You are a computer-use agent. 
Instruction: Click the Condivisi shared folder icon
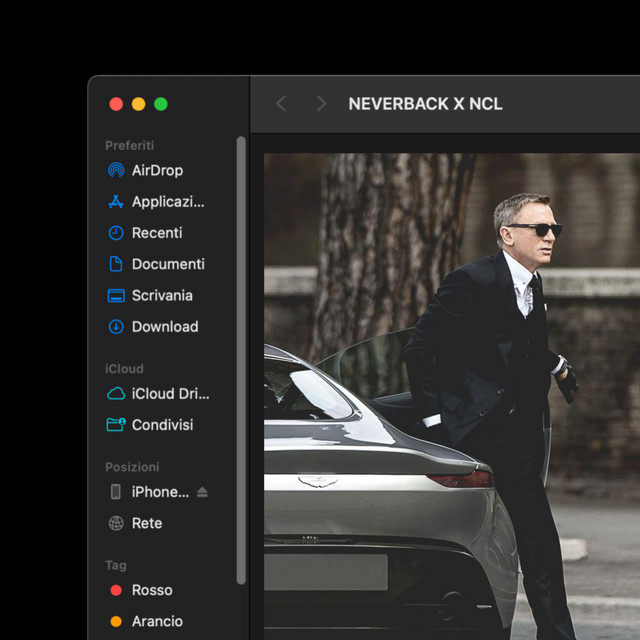click(x=116, y=425)
